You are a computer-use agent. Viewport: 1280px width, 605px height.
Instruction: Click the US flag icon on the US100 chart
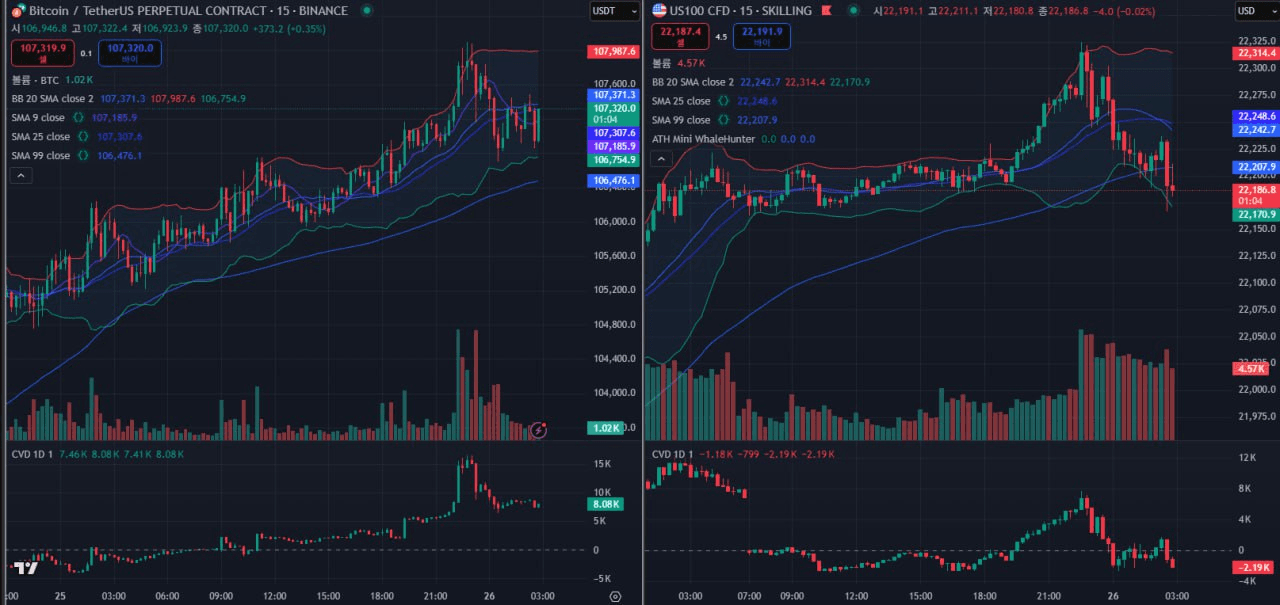[x=658, y=10]
